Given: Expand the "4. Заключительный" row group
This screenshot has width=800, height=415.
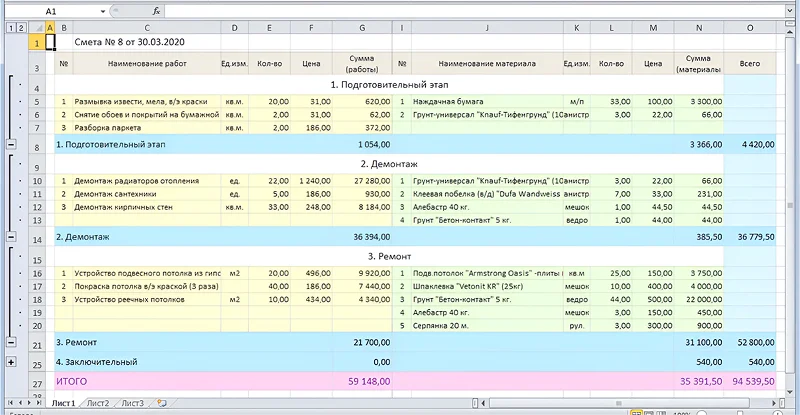Looking at the screenshot, I should pos(10,361).
